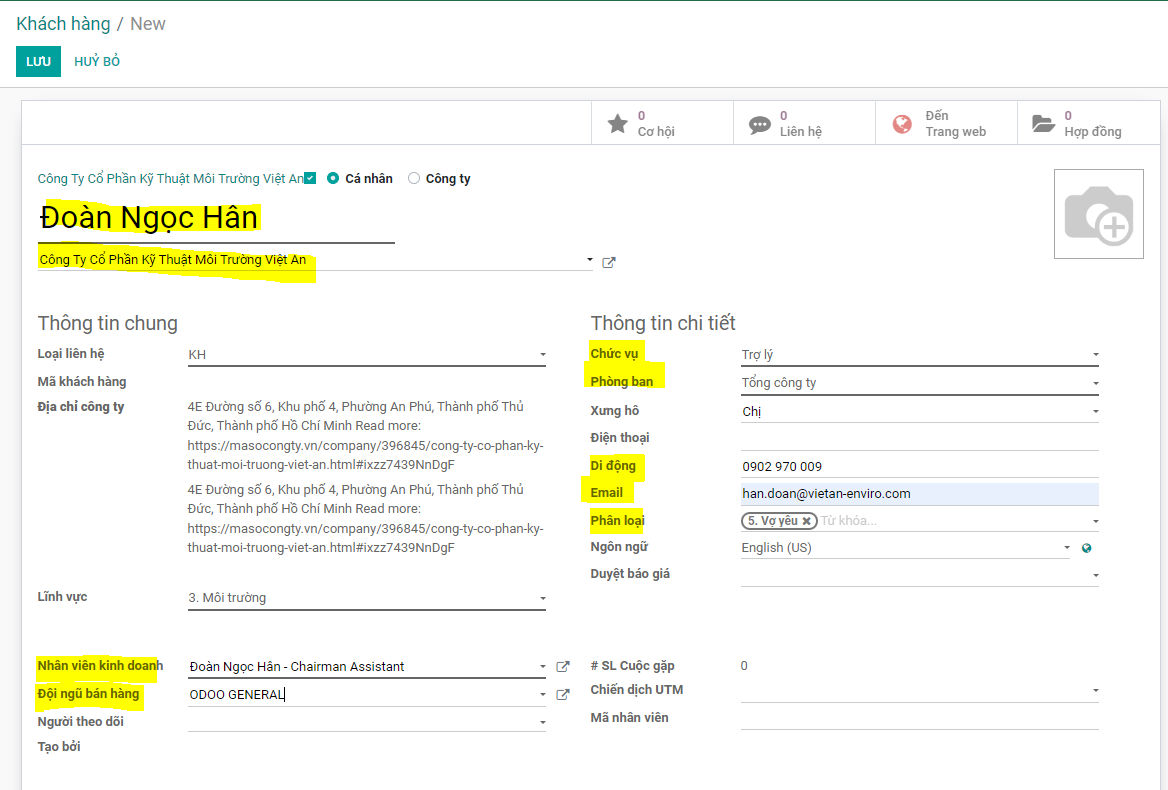Expand the Loại liên hệ dropdown
Image resolution: width=1168 pixels, height=790 pixels.
[x=542, y=355]
